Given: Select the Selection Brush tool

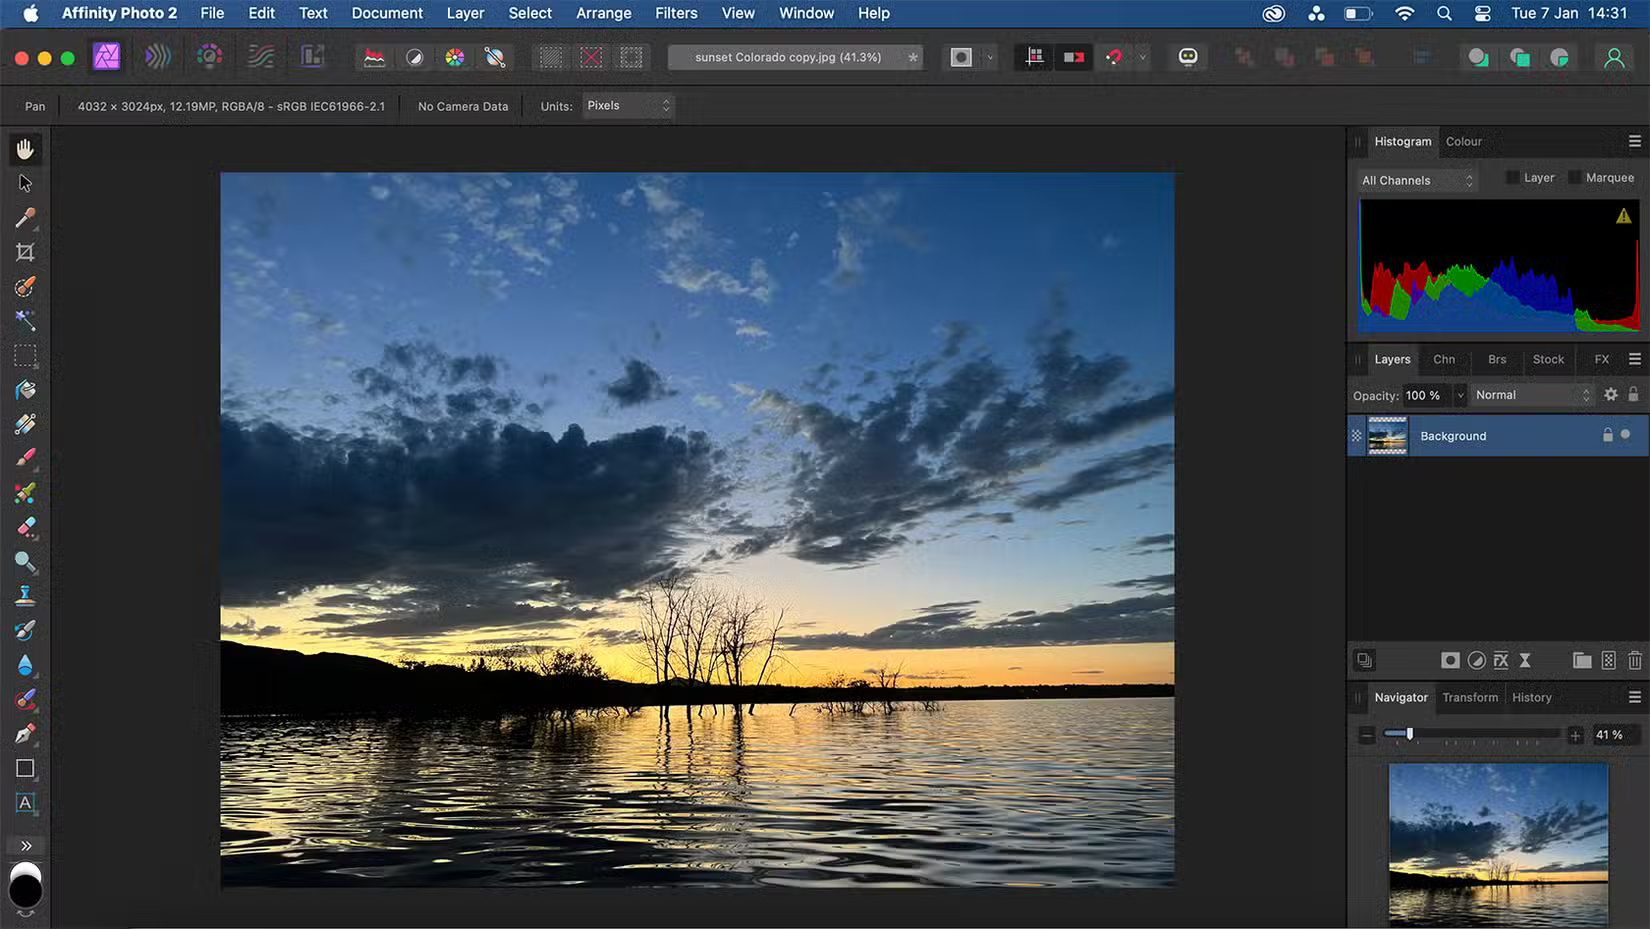Looking at the screenshot, I should 25,287.
